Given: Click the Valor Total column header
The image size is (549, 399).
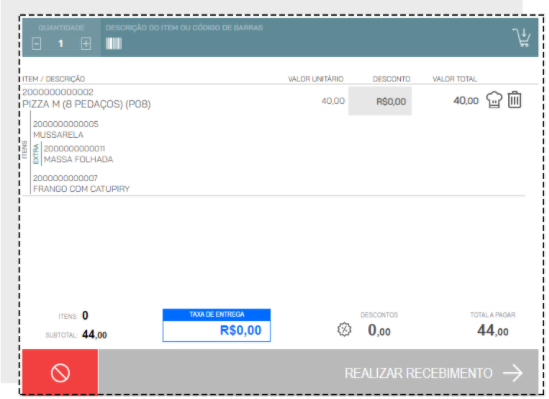Looking at the screenshot, I should click(455, 79).
